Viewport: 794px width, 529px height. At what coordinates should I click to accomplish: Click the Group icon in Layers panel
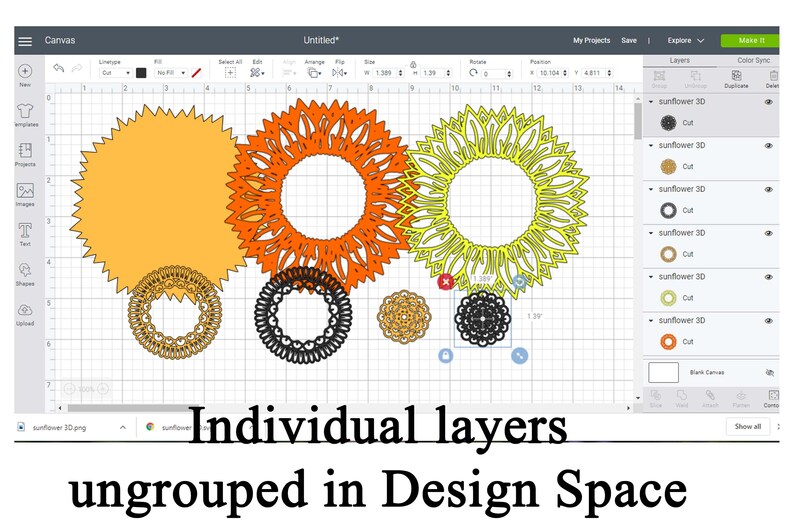tap(659, 76)
